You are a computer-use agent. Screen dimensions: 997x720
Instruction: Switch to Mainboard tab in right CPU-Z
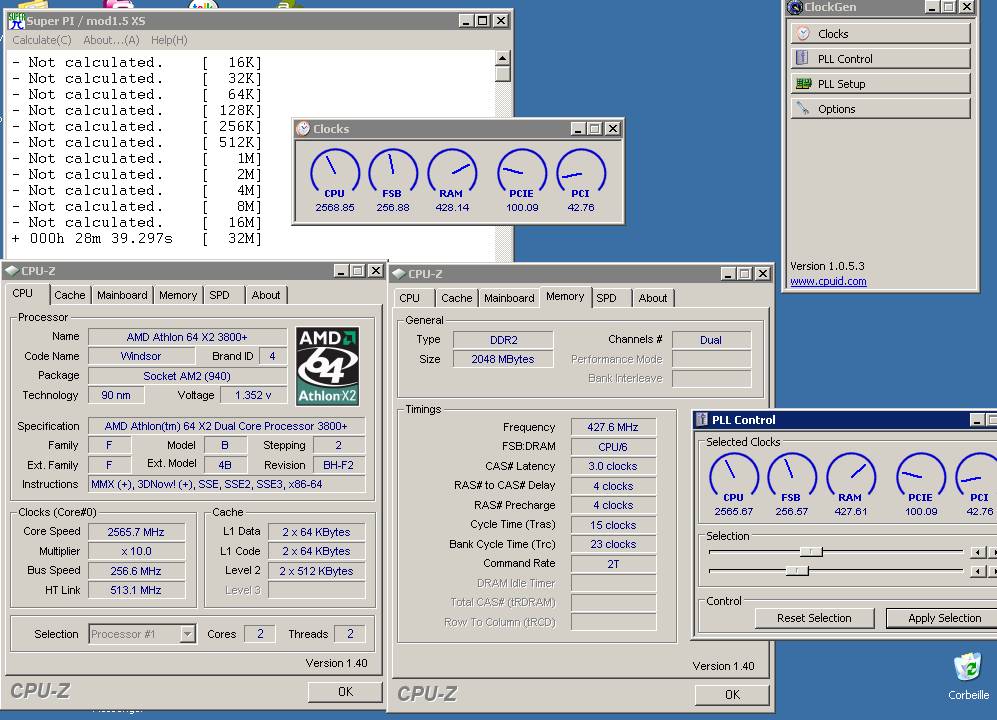[509, 298]
